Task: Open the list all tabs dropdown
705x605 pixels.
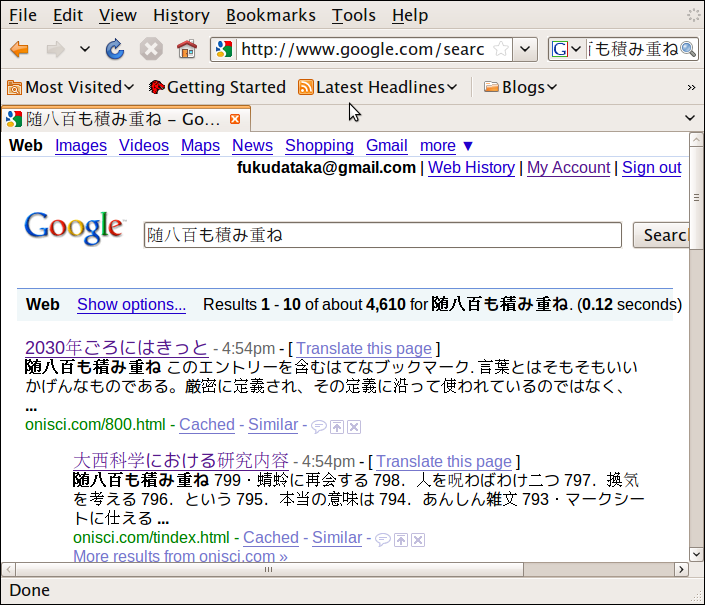Action: [690, 118]
